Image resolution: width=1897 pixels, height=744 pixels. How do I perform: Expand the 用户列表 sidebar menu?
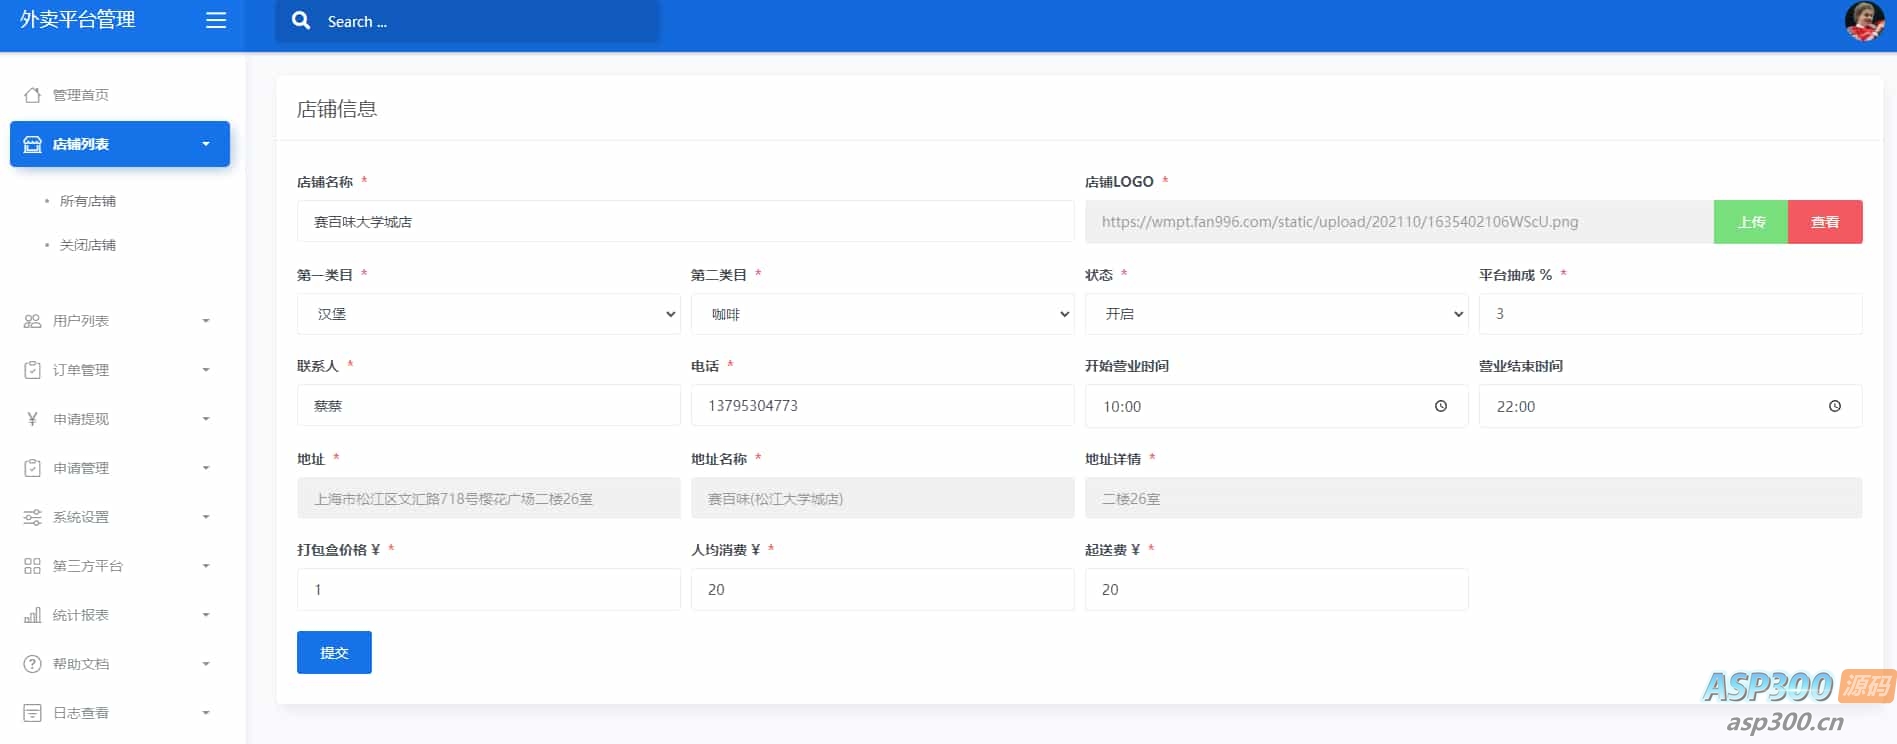point(119,321)
